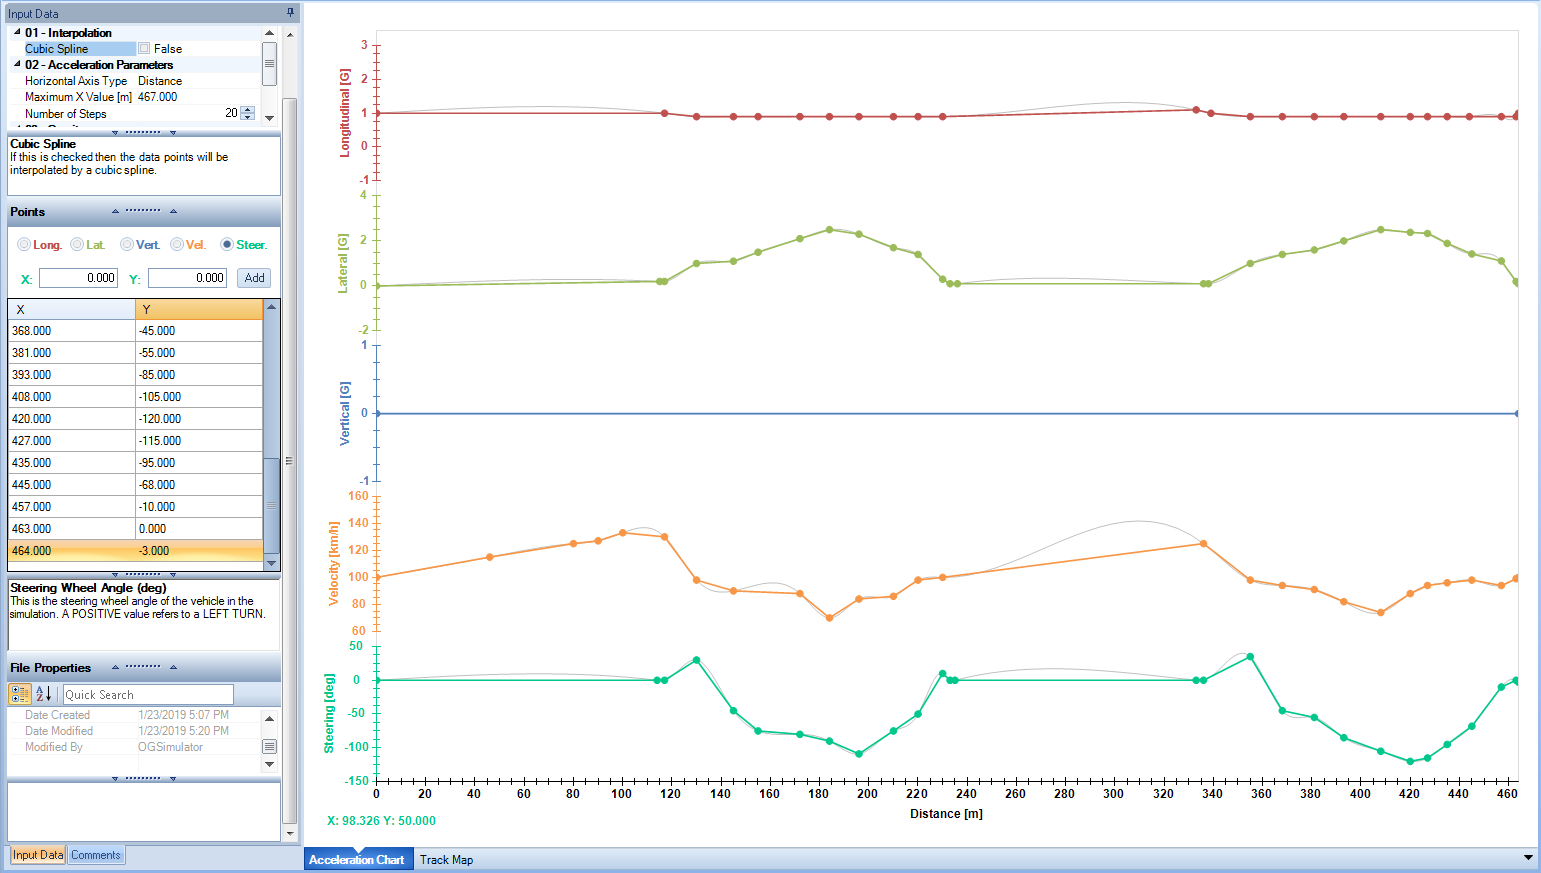1541x873 pixels.
Task: Open the Comments tab
Action: [x=96, y=855]
